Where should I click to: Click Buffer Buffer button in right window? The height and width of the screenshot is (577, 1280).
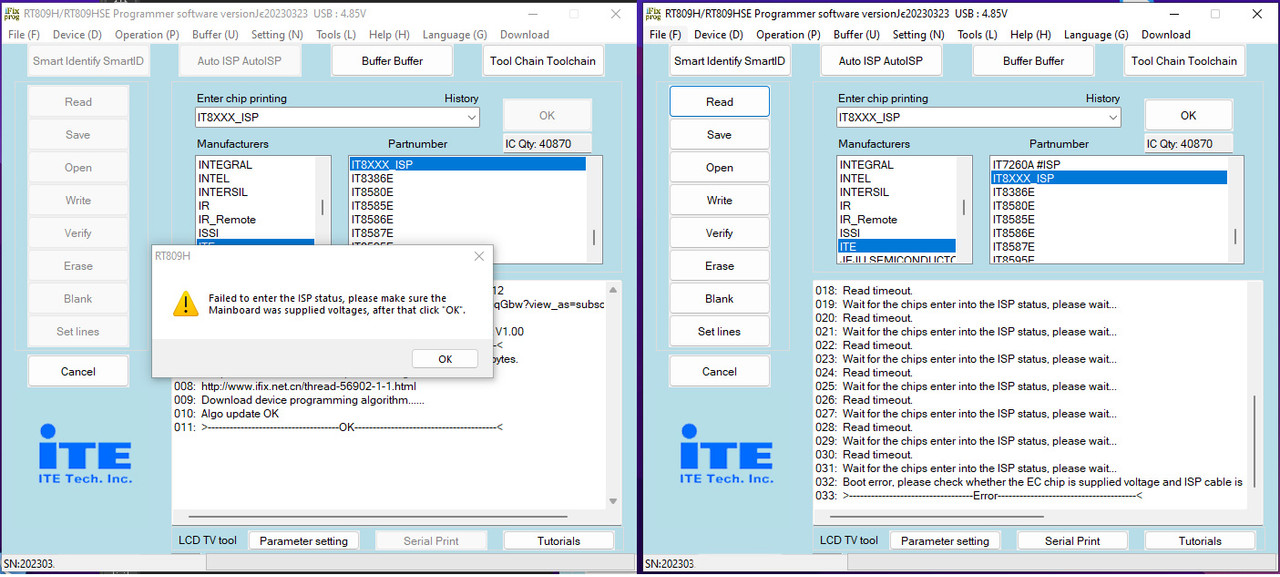pos(1034,61)
